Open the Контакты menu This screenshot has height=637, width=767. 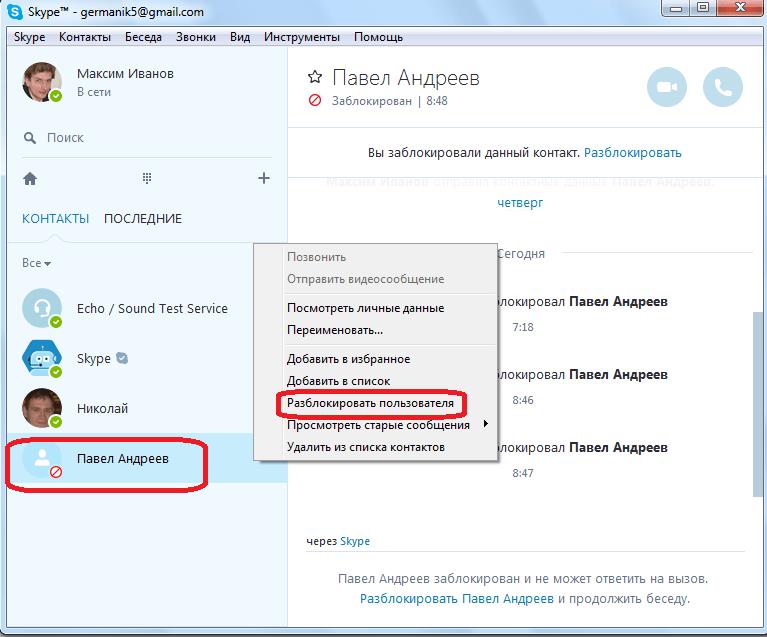point(85,37)
